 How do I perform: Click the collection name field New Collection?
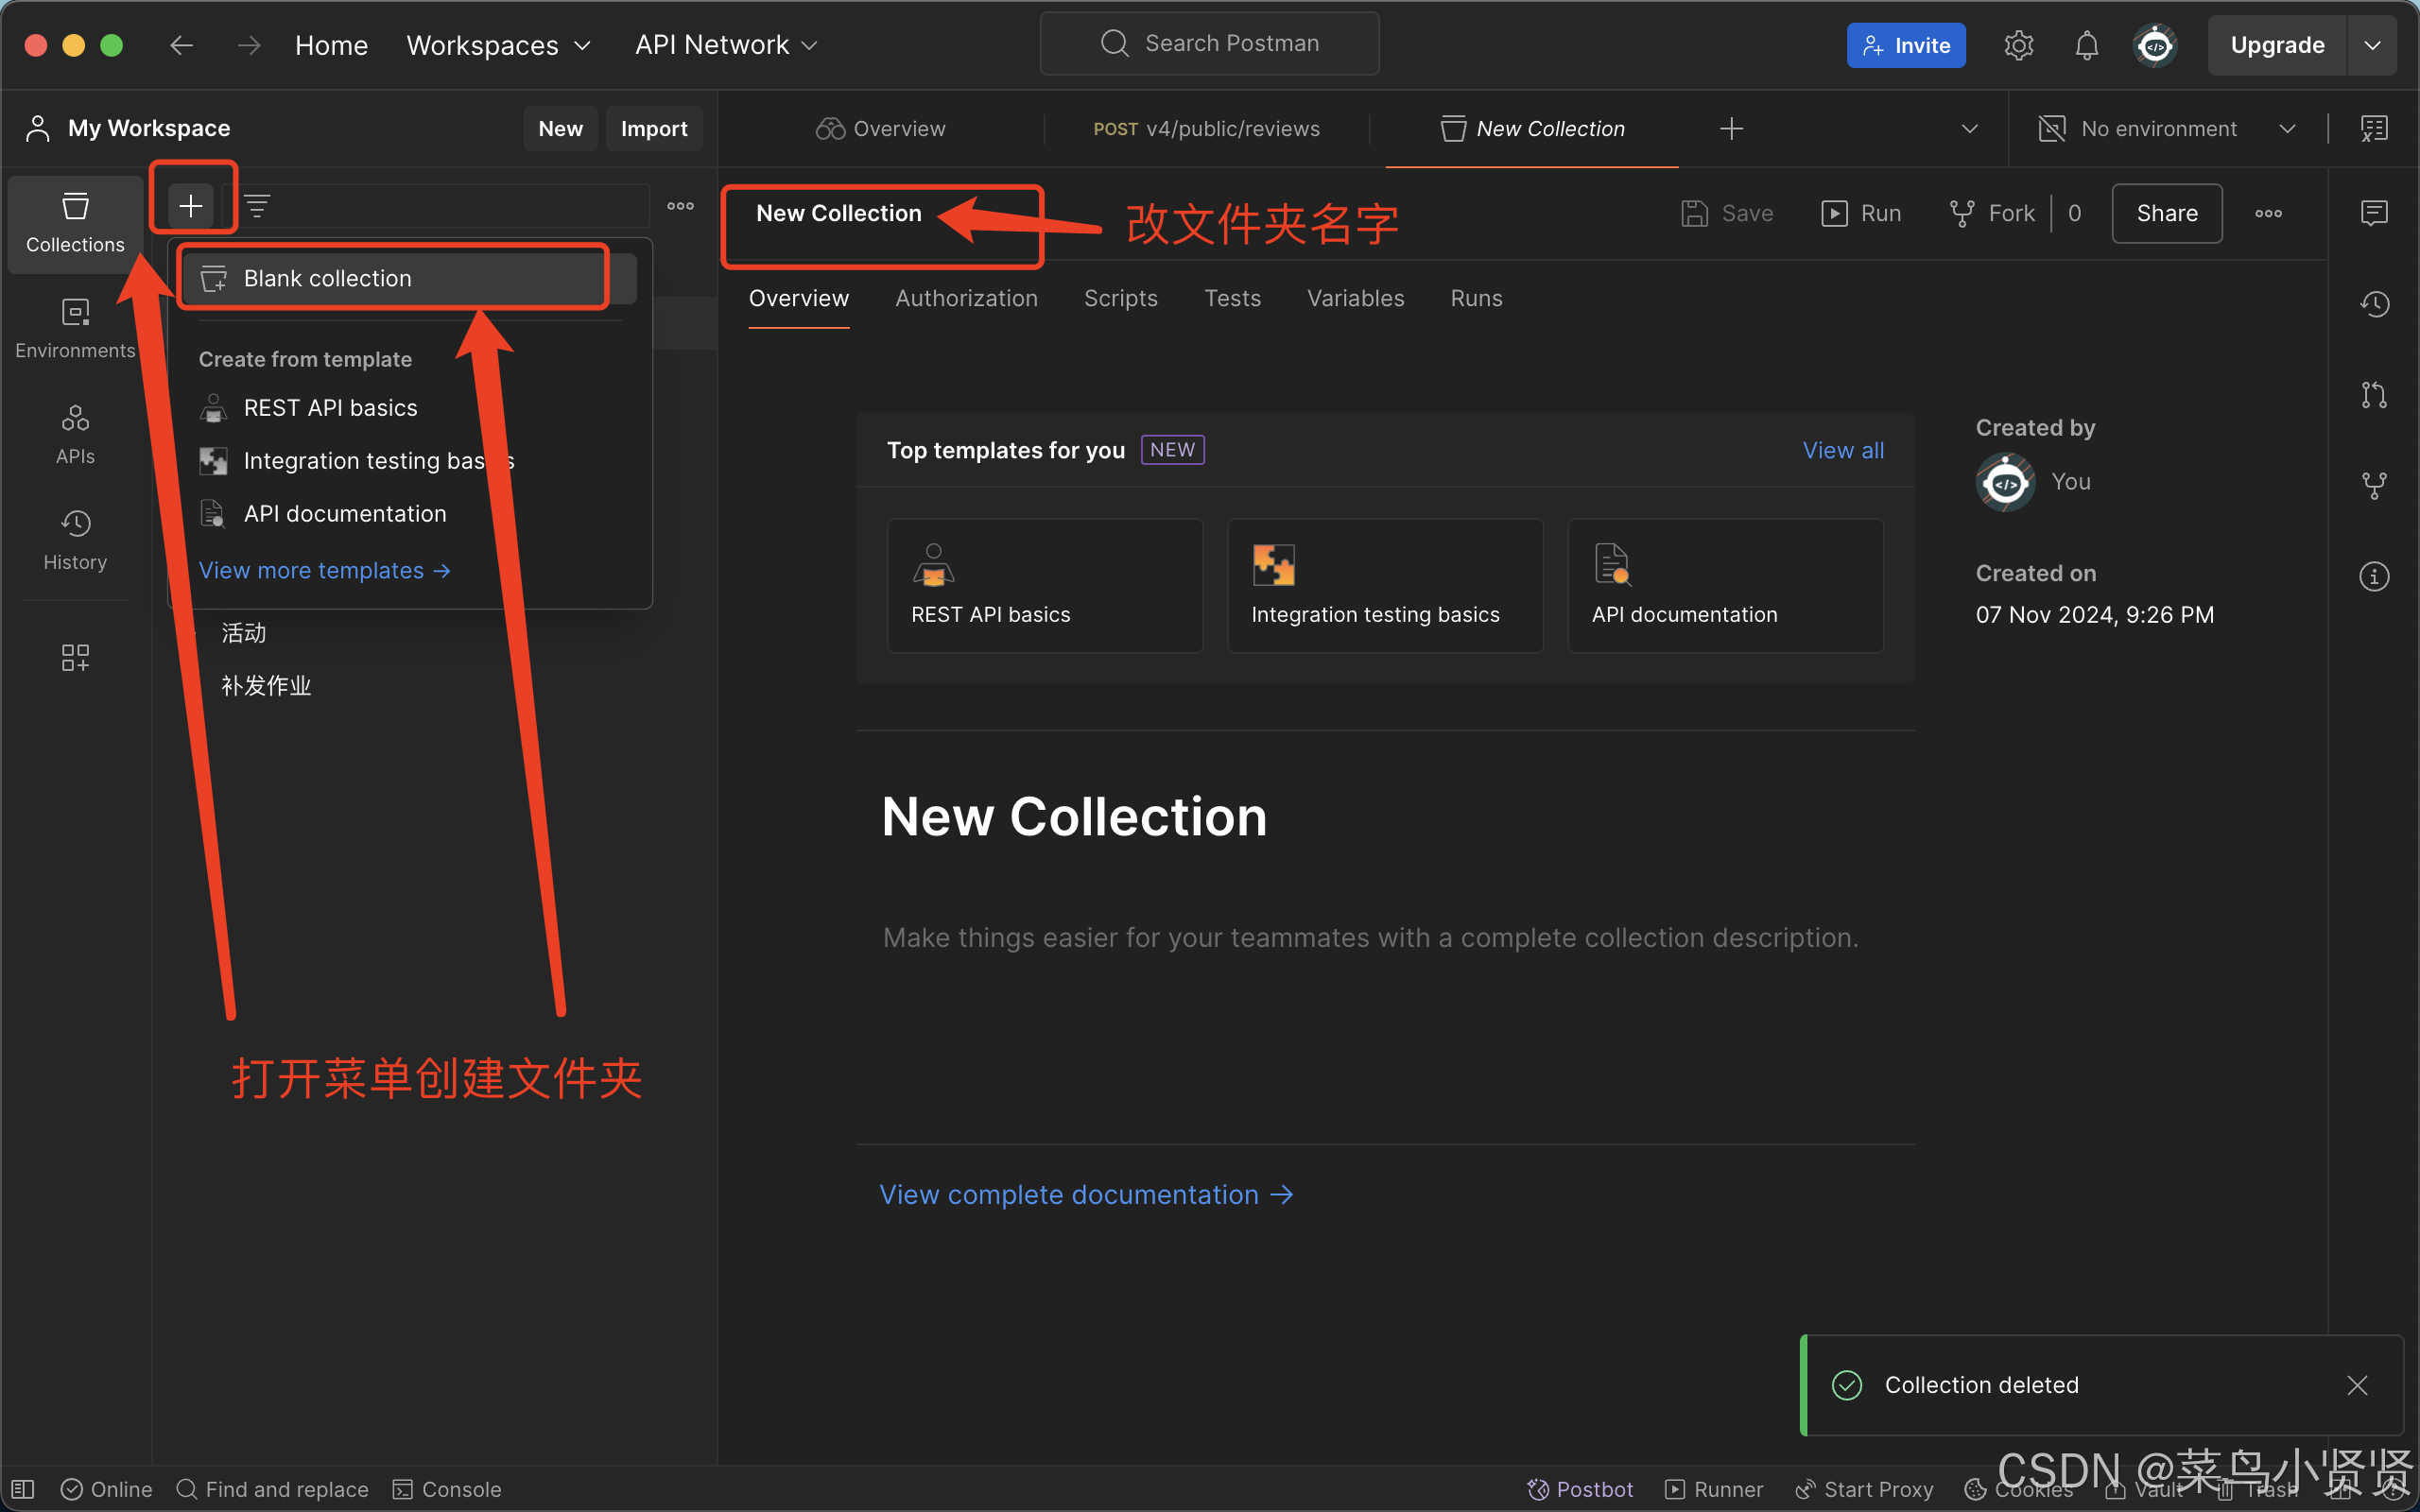[839, 213]
